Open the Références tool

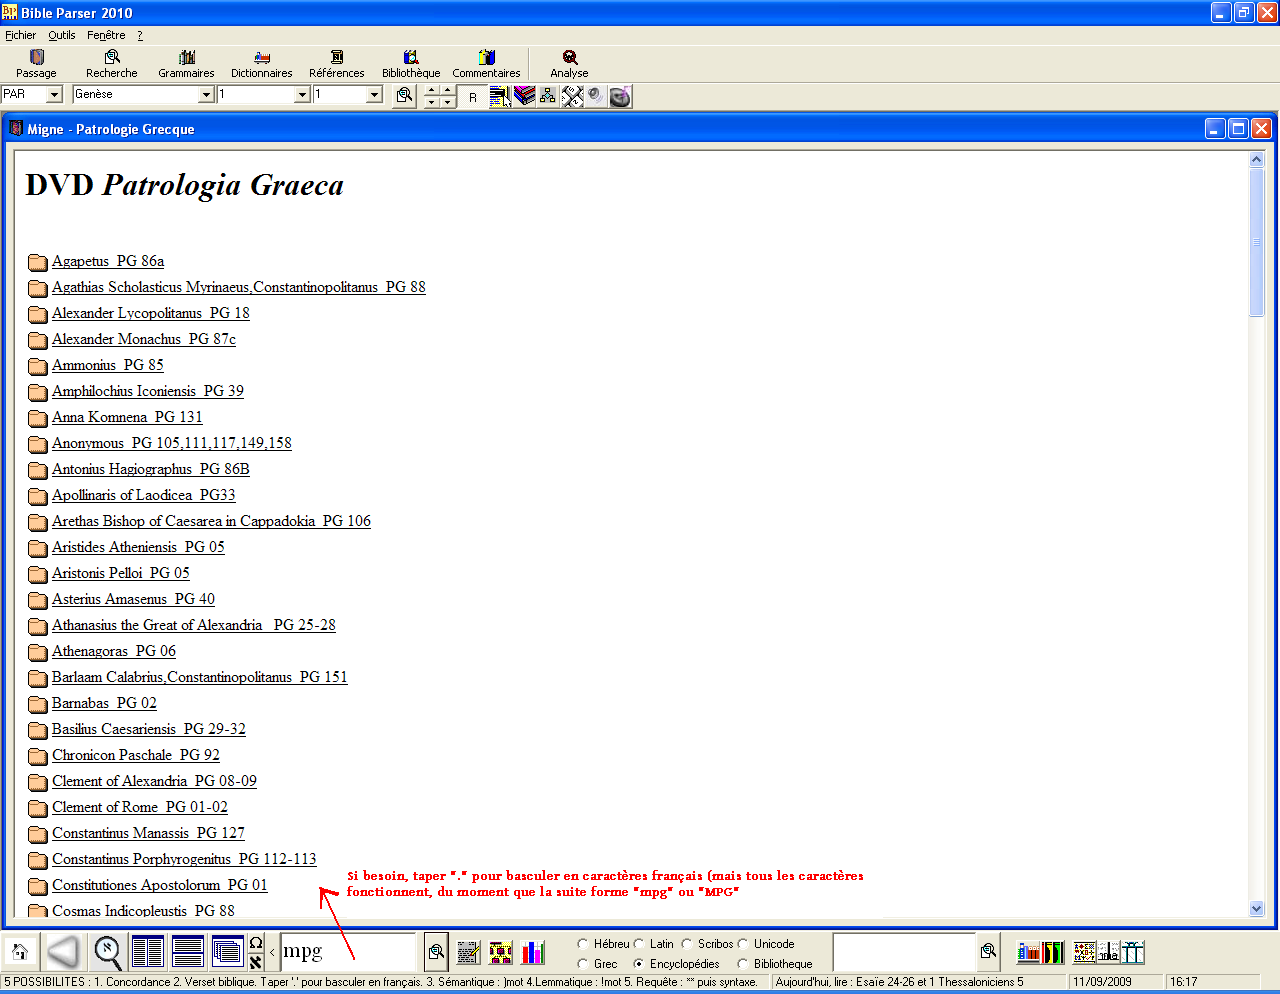pyautogui.click(x=337, y=64)
